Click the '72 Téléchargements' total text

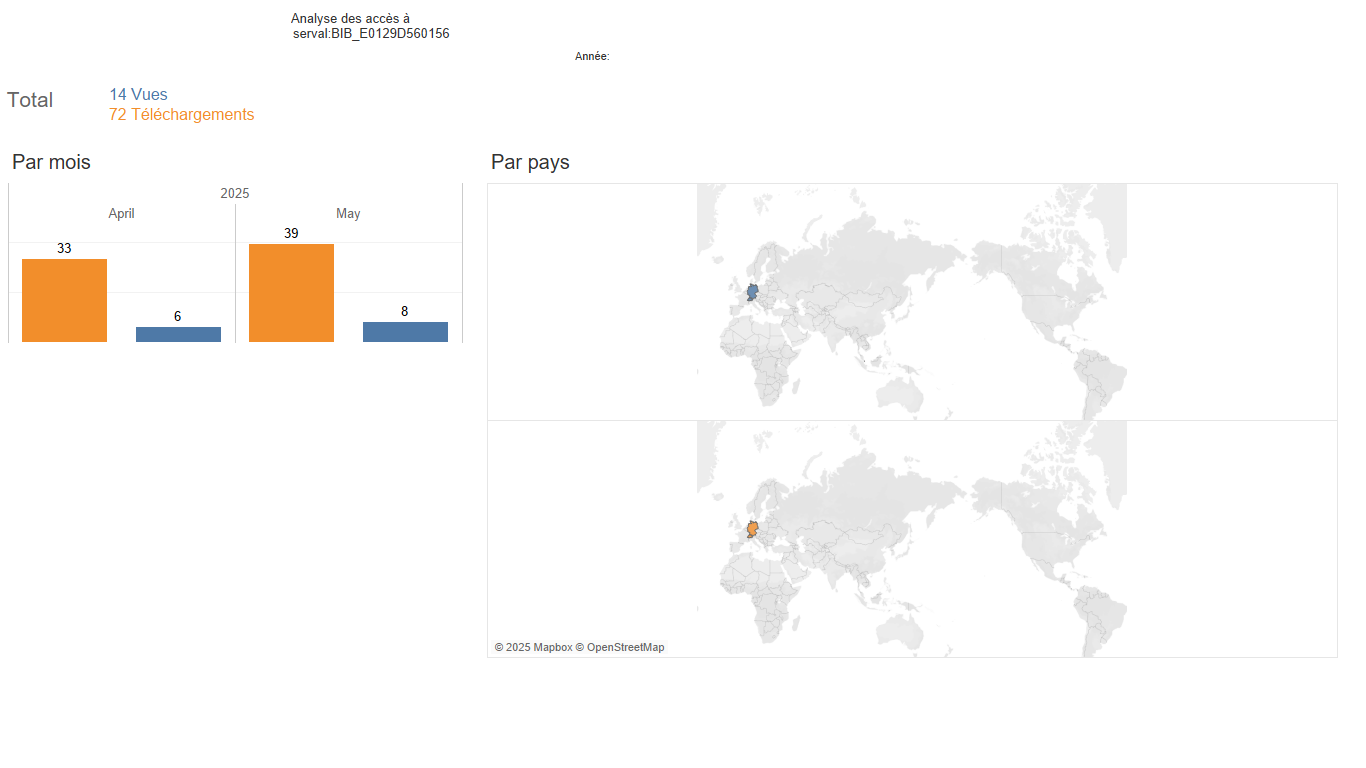click(x=182, y=115)
